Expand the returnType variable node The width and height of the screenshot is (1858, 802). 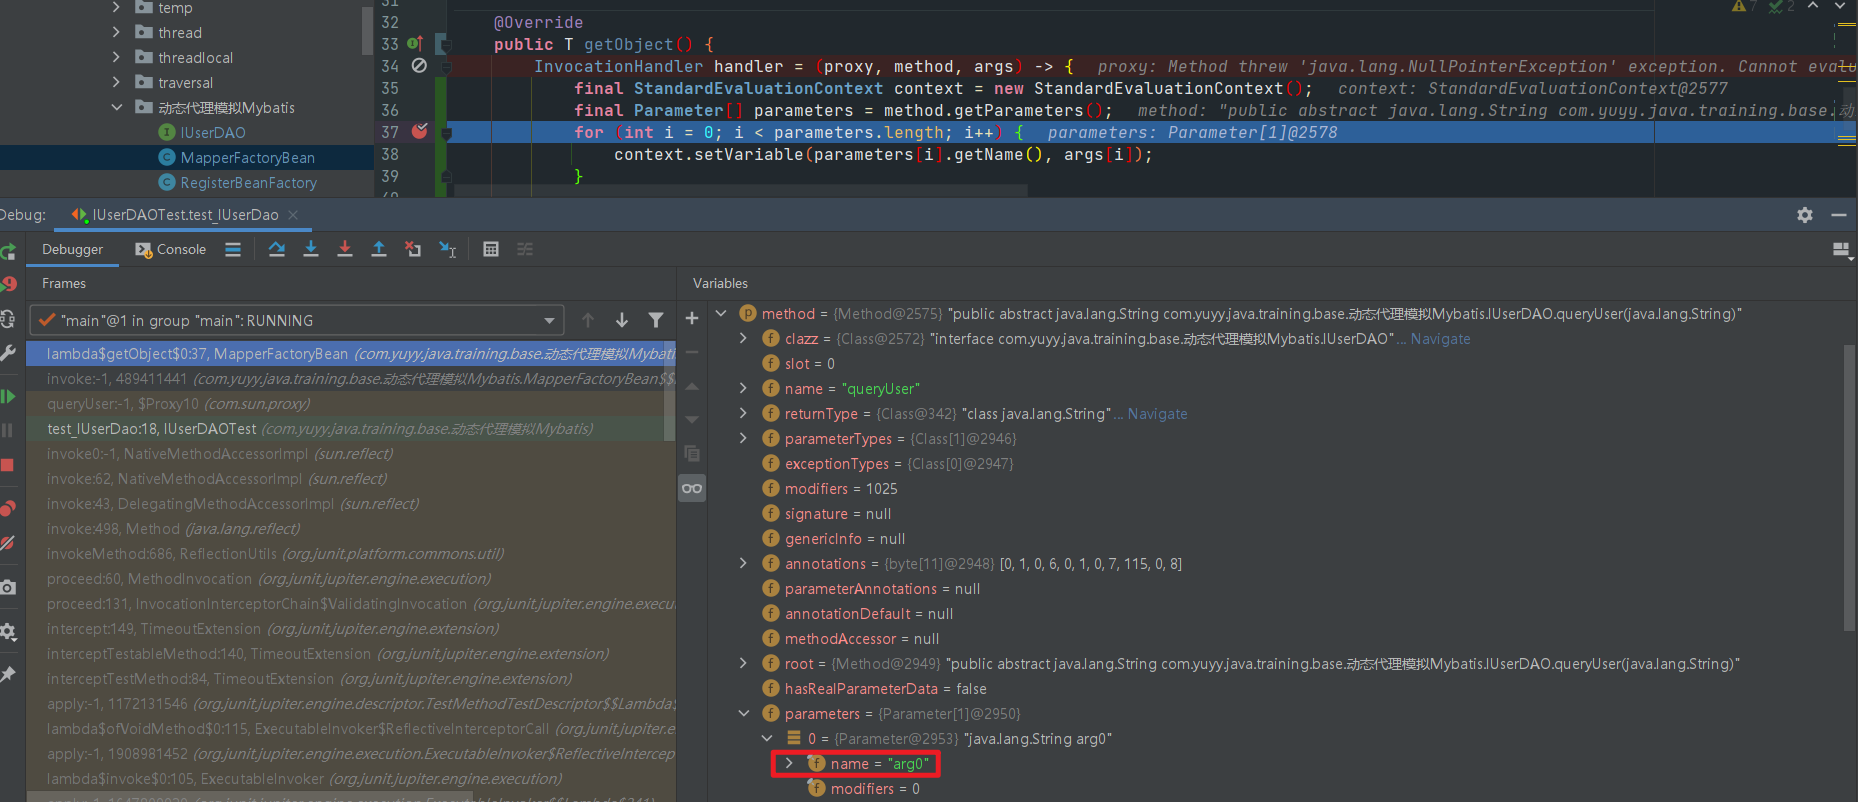(x=743, y=413)
